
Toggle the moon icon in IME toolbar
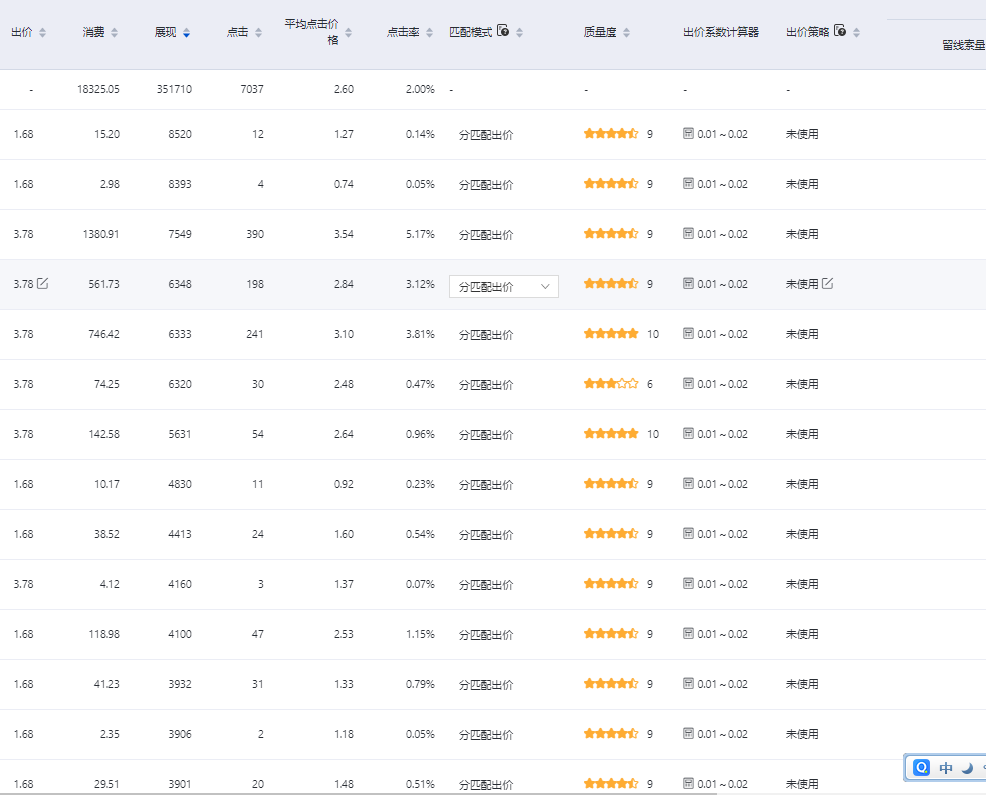click(967, 768)
